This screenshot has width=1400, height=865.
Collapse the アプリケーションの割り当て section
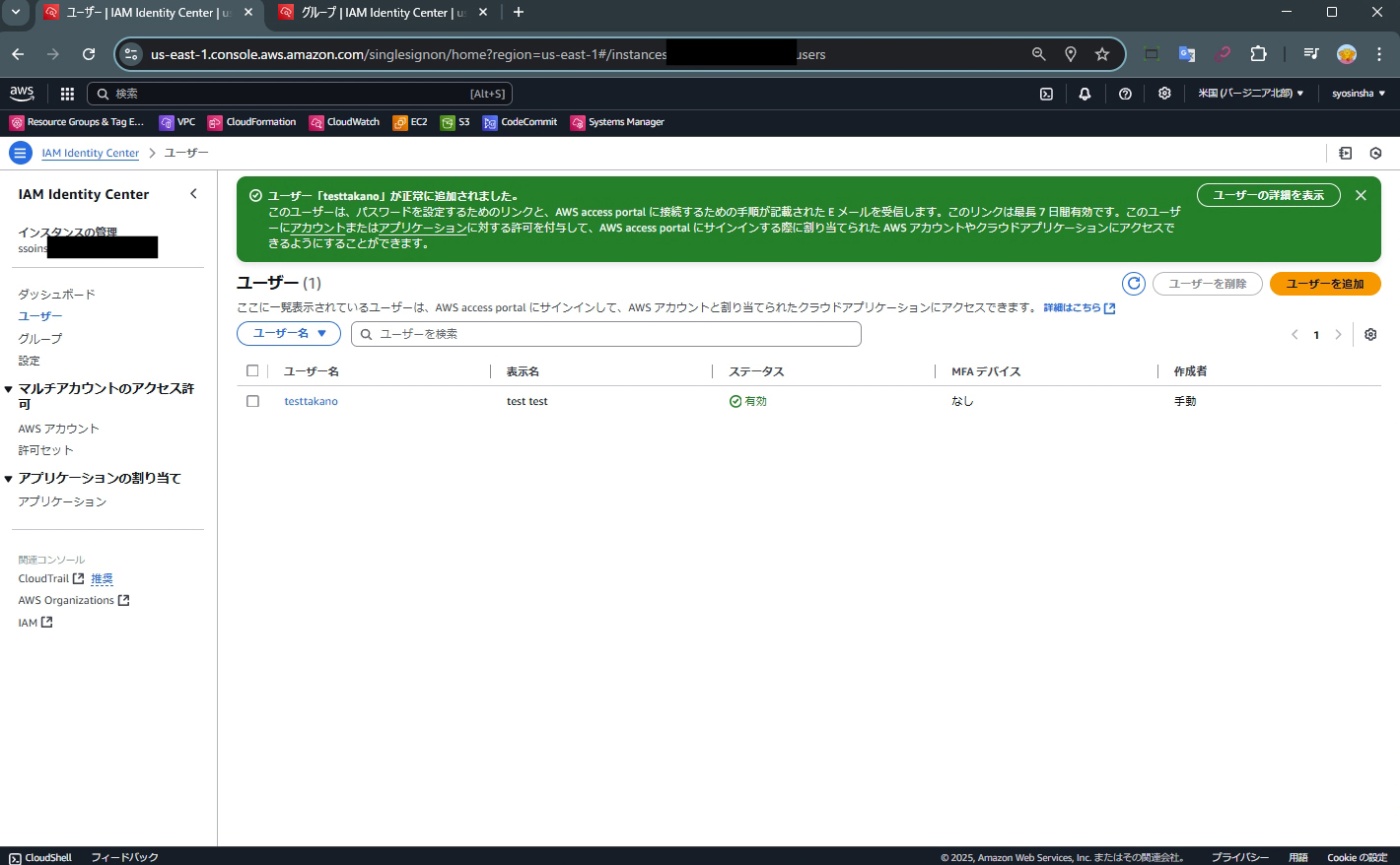(x=9, y=478)
